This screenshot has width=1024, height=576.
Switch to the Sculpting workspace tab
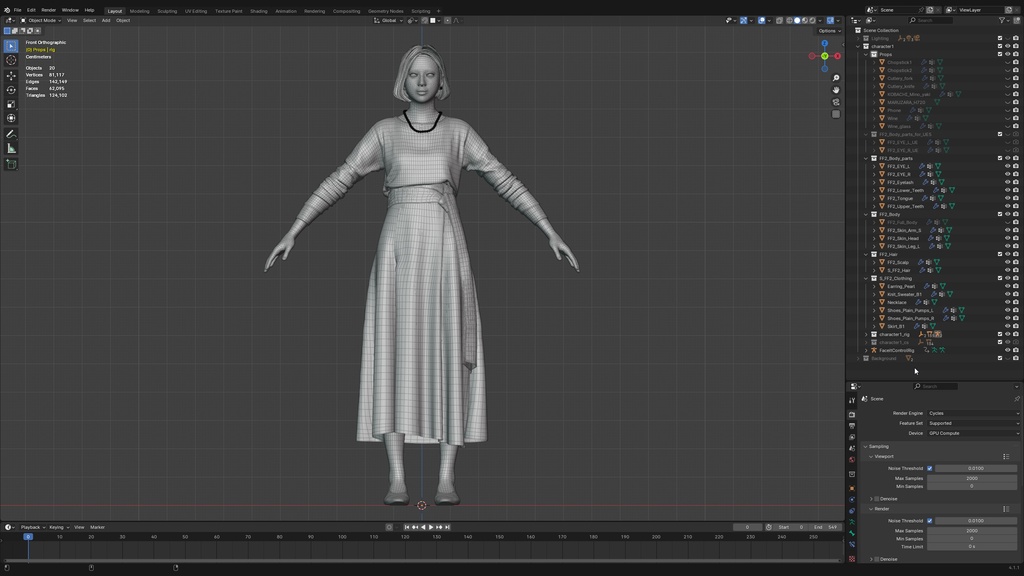click(x=170, y=11)
